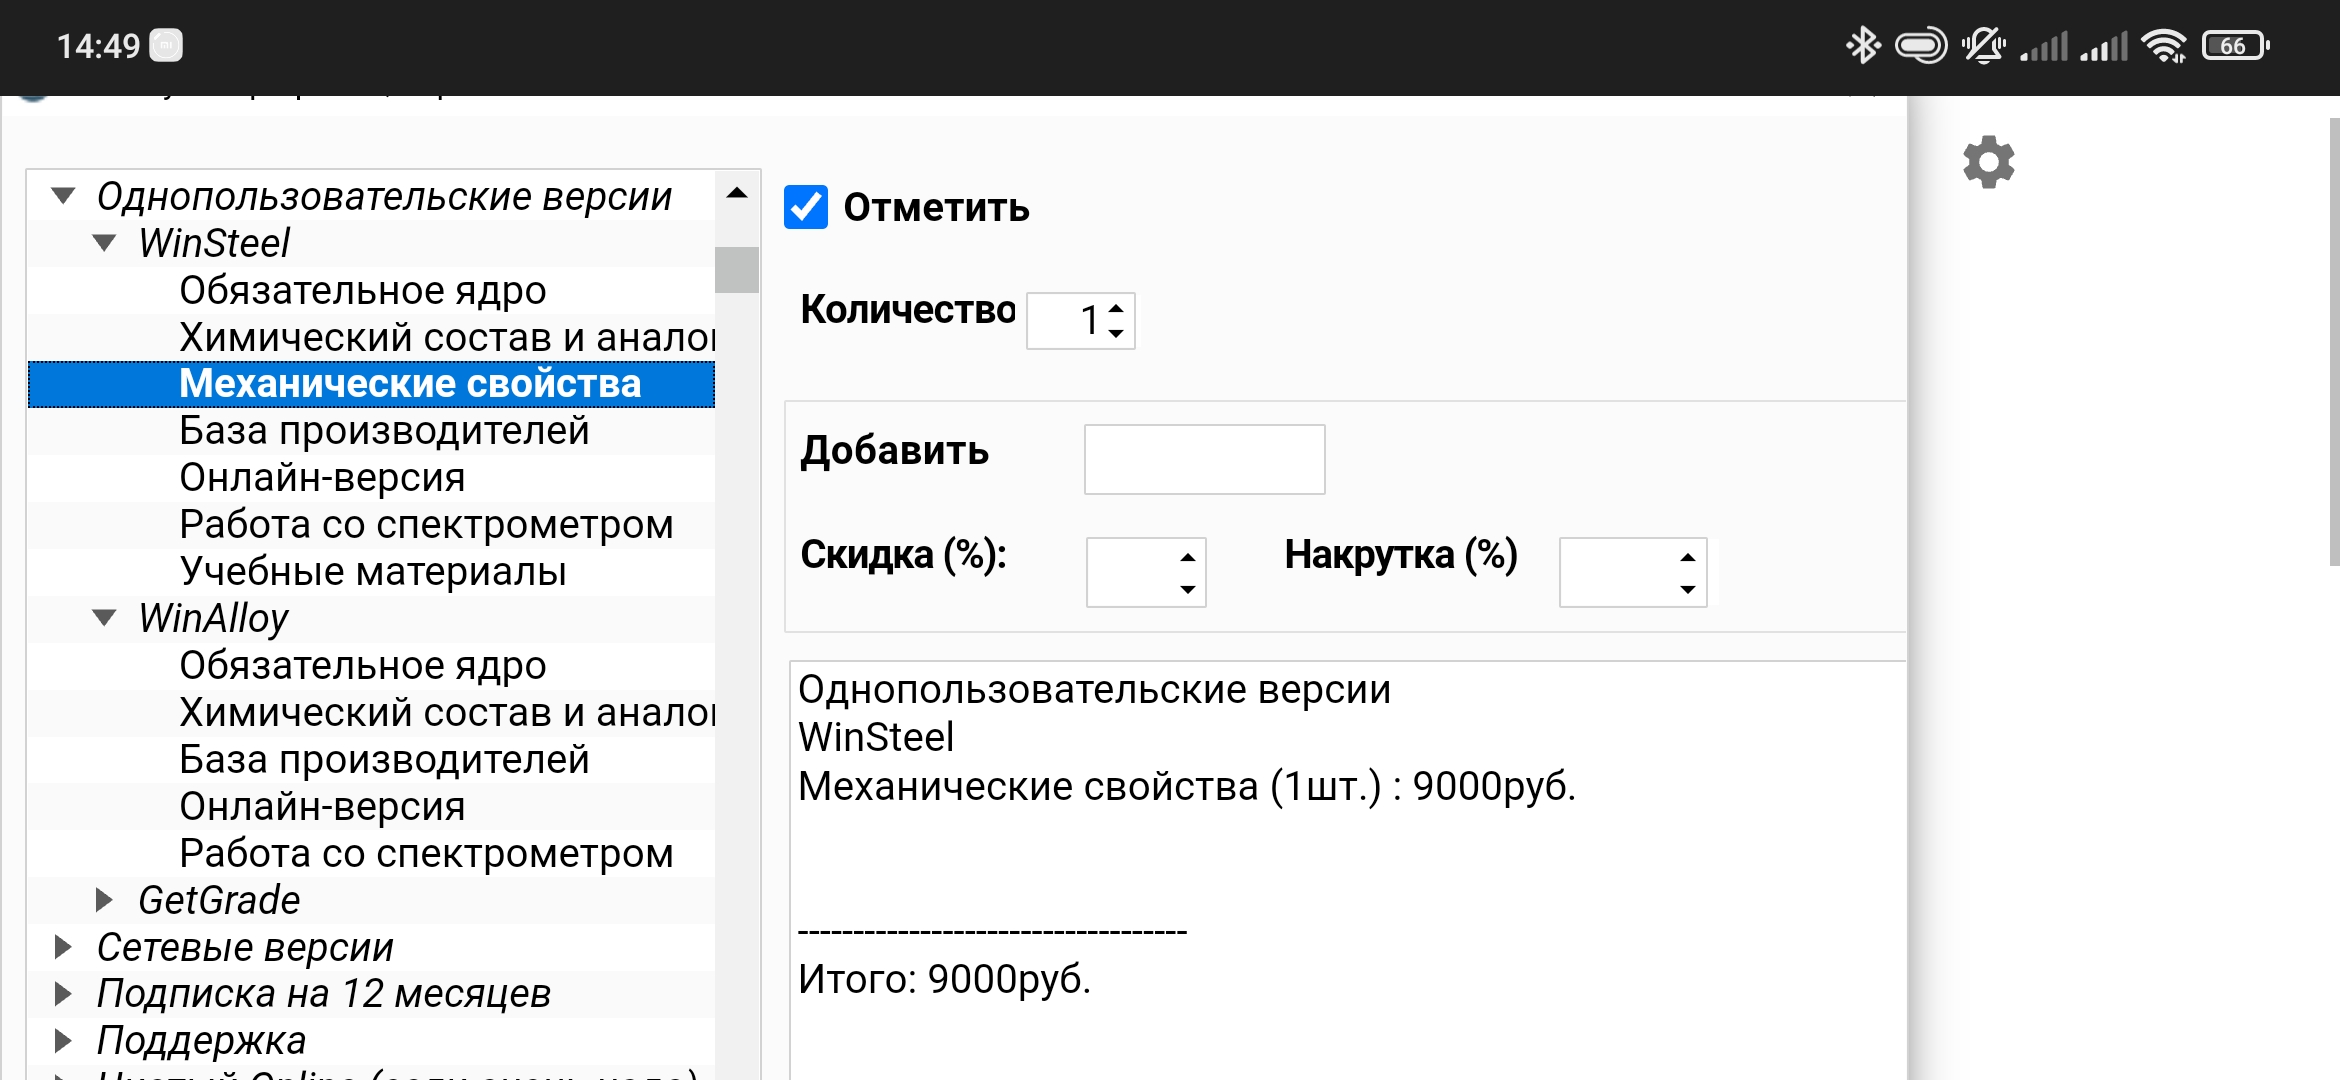
Task: Tap the muted bell icon
Action: [x=1982, y=46]
